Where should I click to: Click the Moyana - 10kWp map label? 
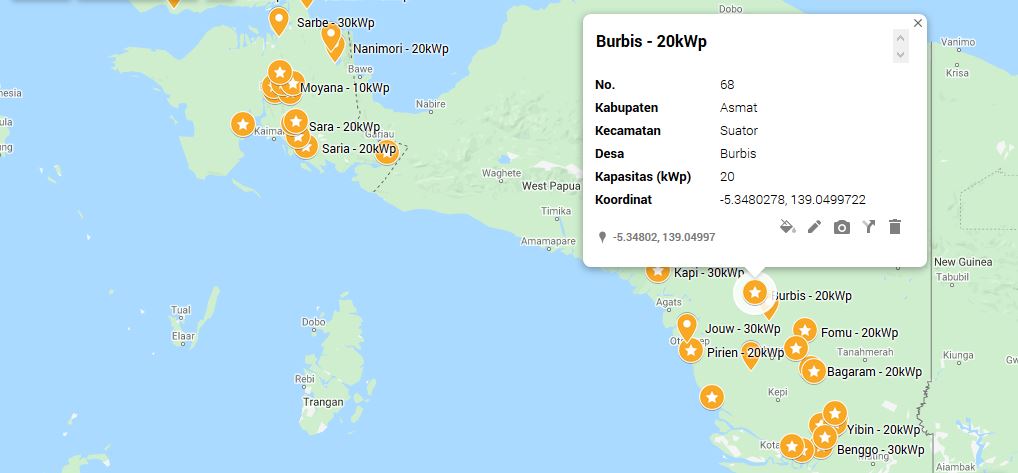344,88
